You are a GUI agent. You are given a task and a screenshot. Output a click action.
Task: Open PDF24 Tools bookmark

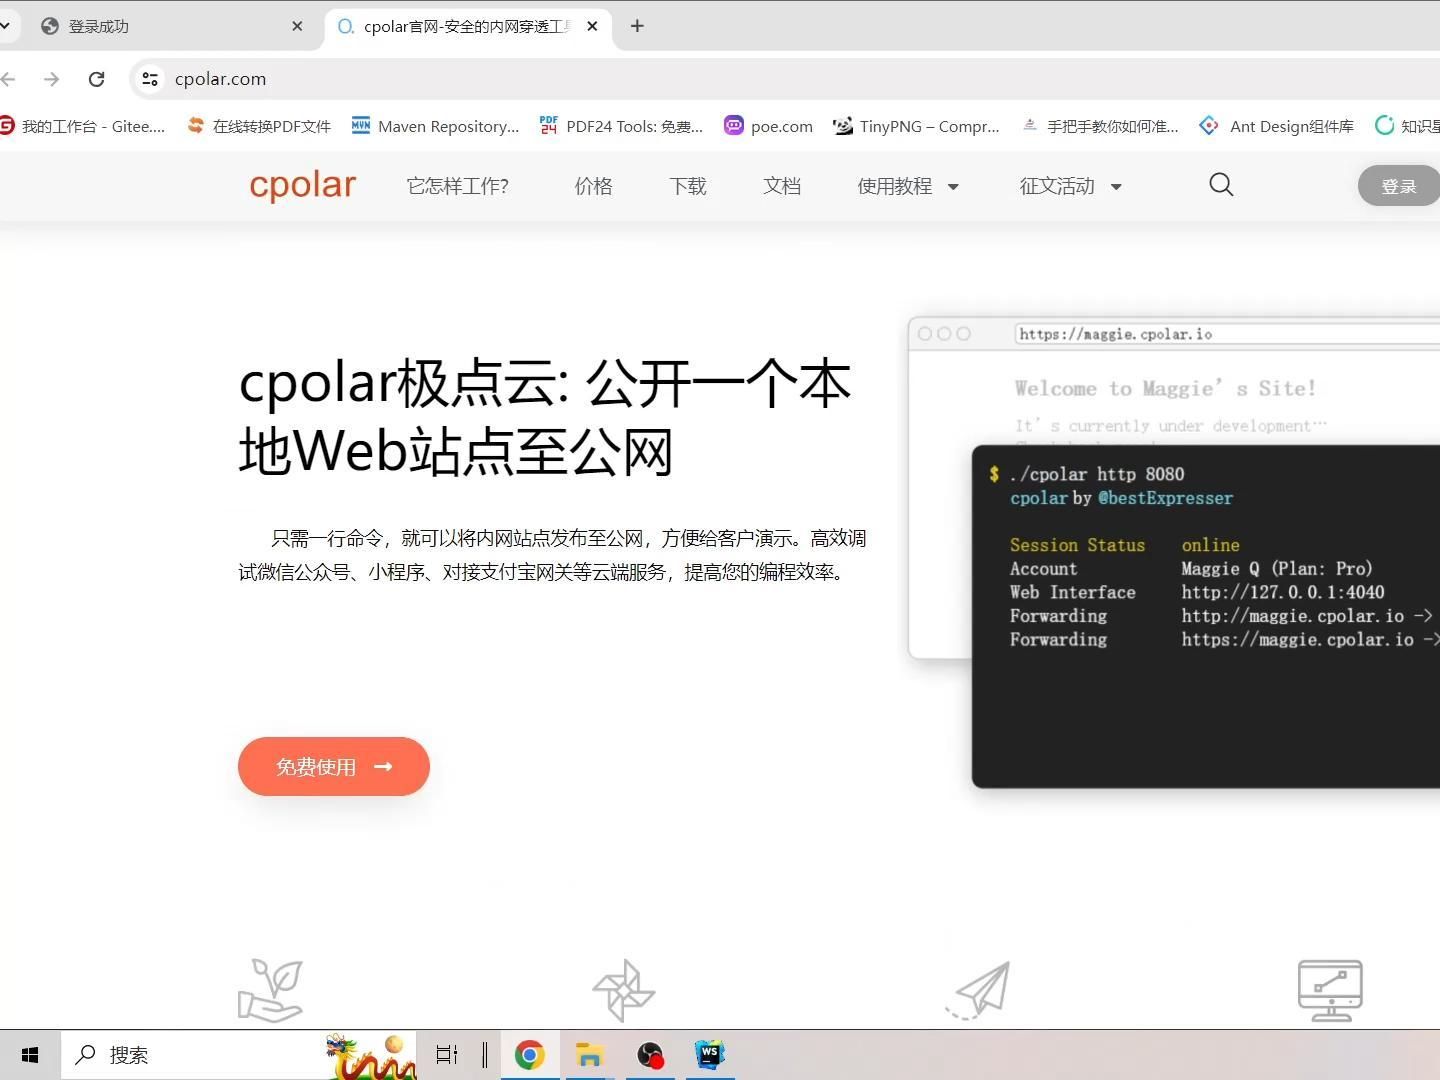tap(622, 126)
